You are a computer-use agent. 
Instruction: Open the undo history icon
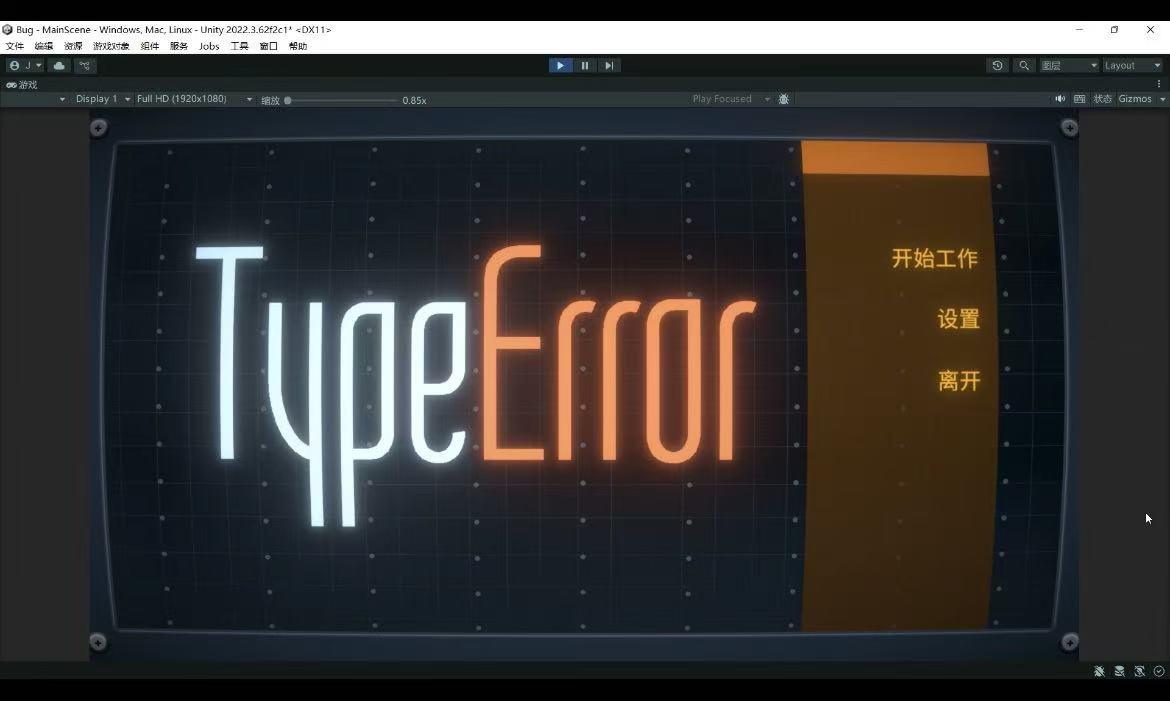point(997,66)
